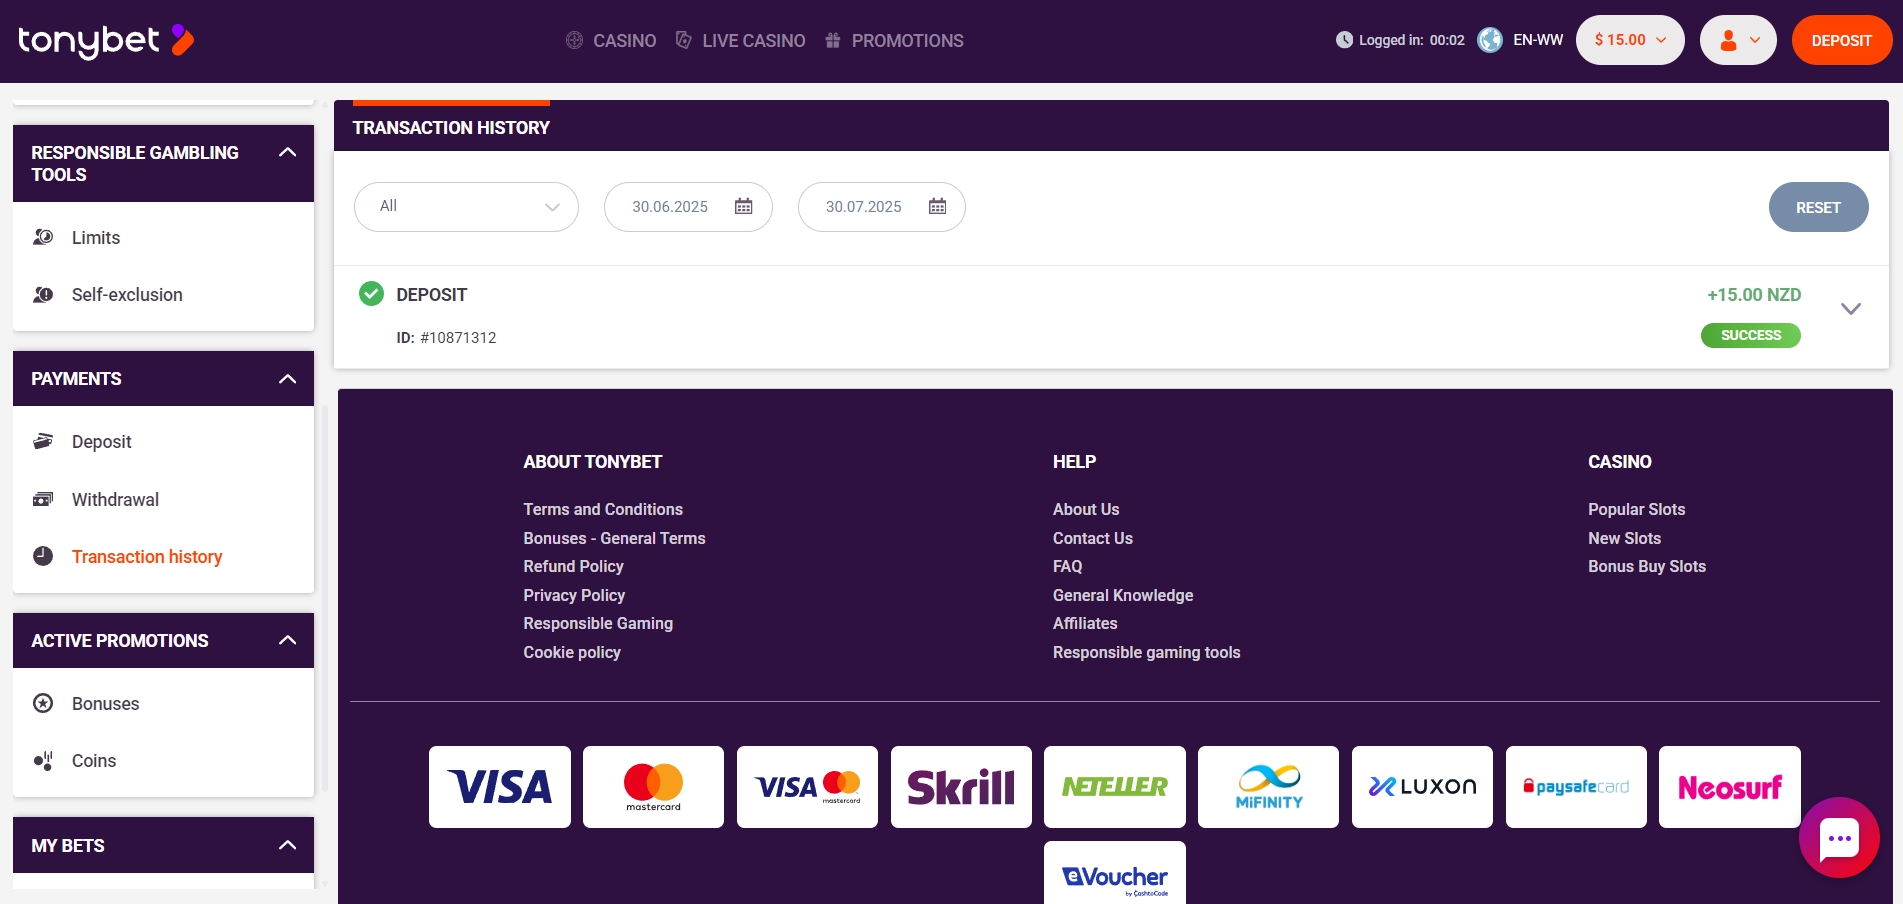Click the globe language icon

pyautogui.click(x=1490, y=40)
